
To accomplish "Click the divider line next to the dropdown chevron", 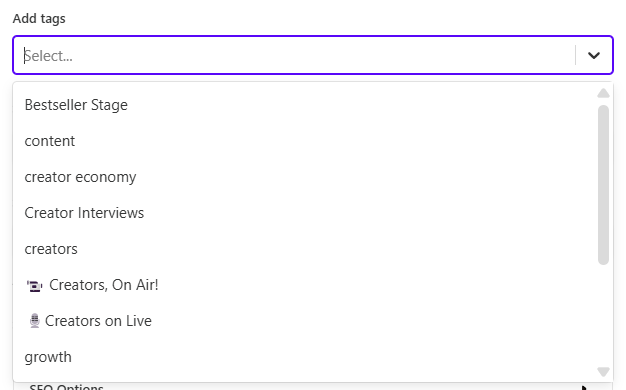I will [575, 55].
